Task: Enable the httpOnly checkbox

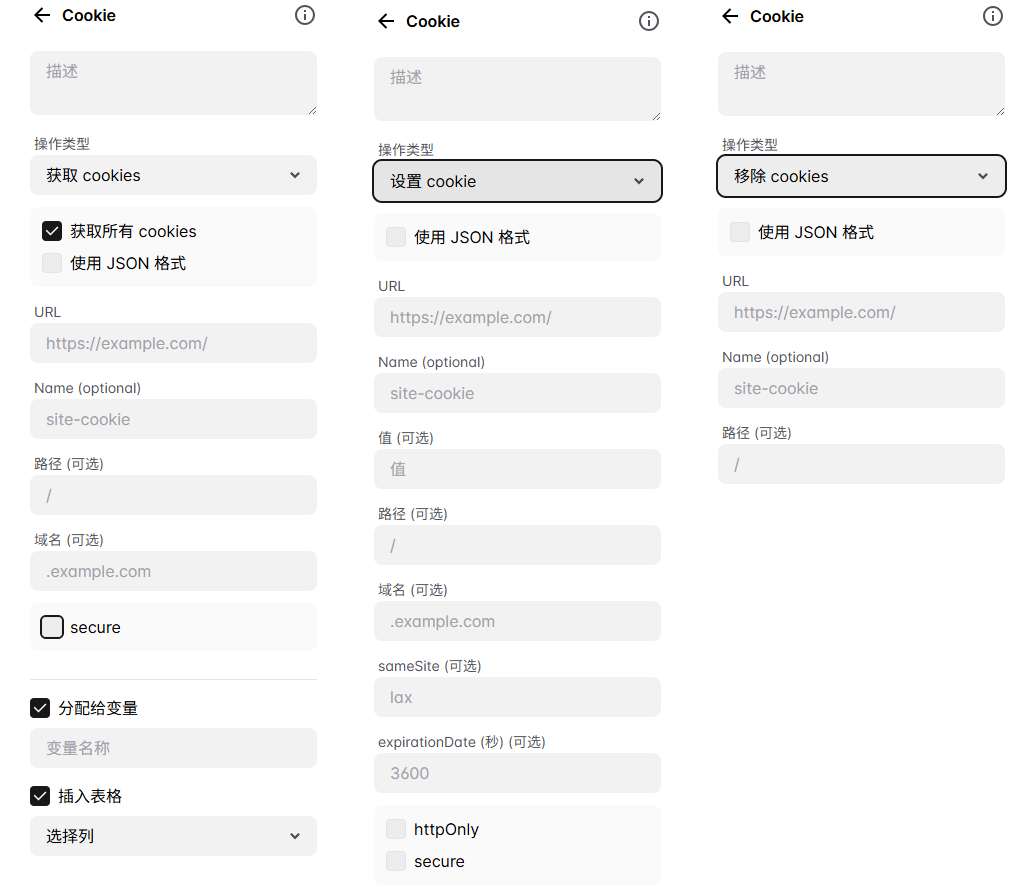Action: click(396, 829)
